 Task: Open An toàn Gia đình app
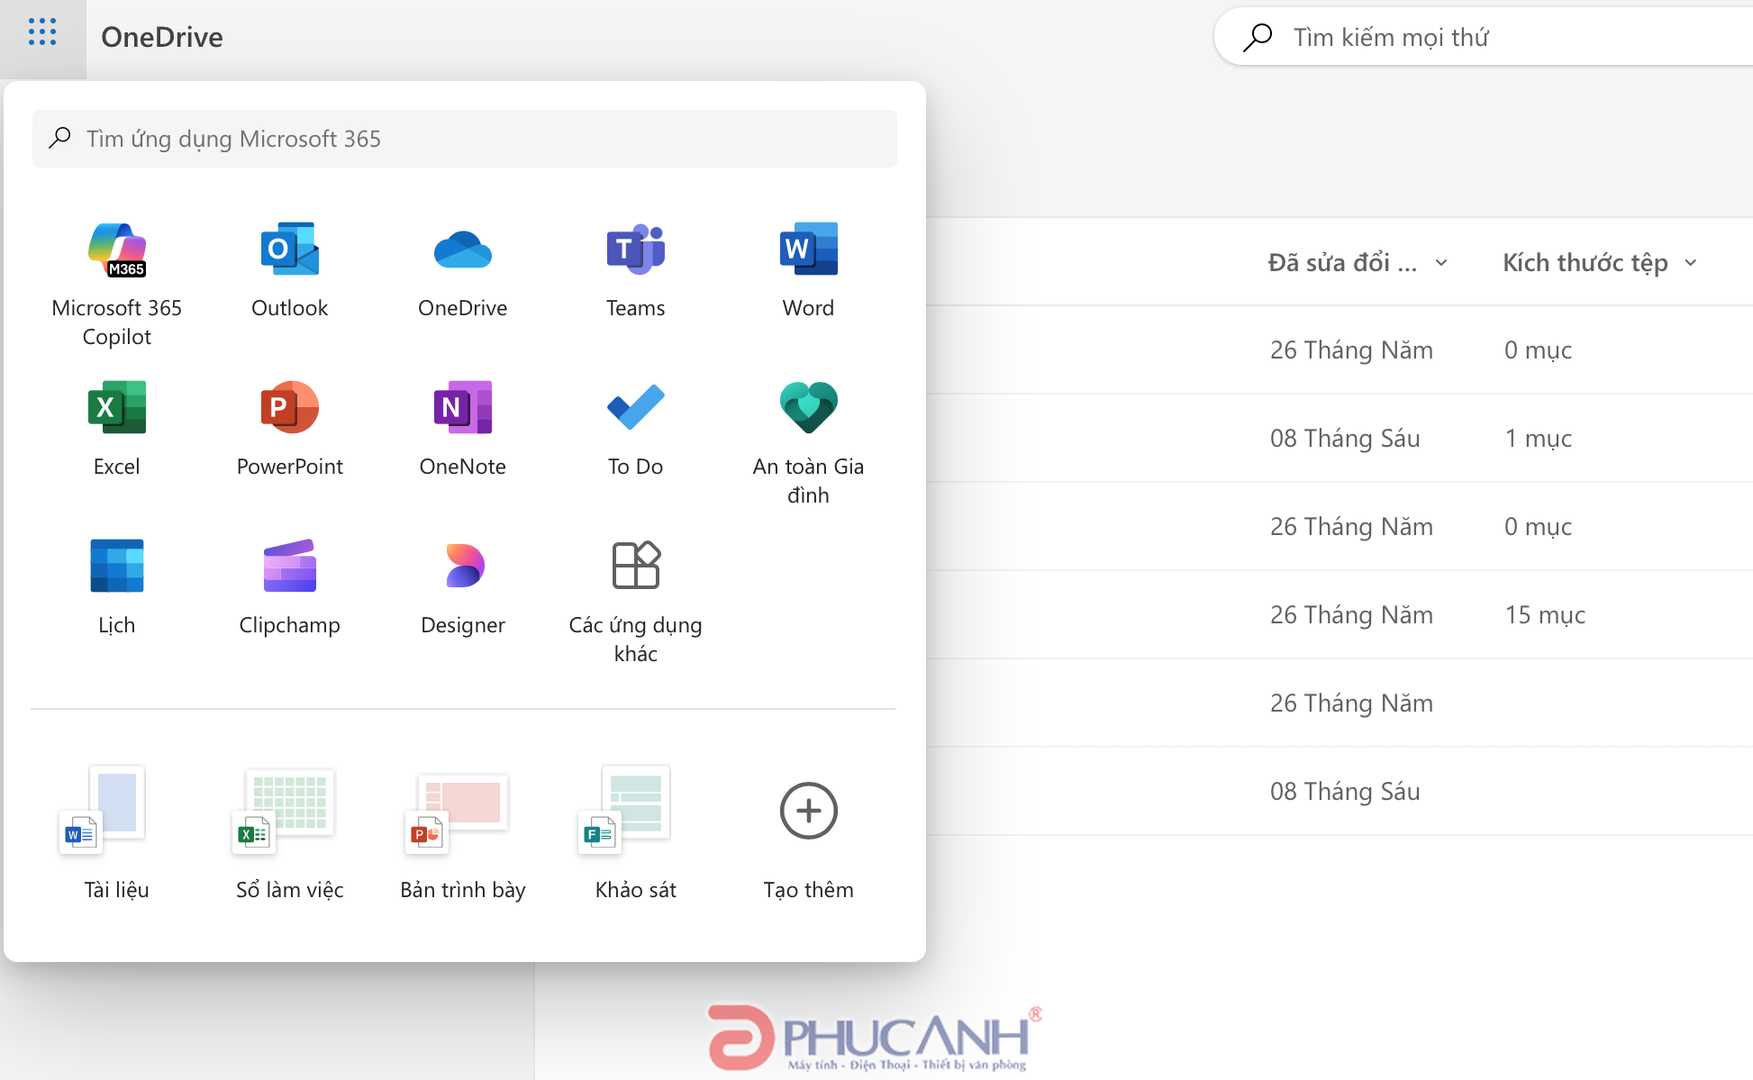pyautogui.click(x=808, y=408)
